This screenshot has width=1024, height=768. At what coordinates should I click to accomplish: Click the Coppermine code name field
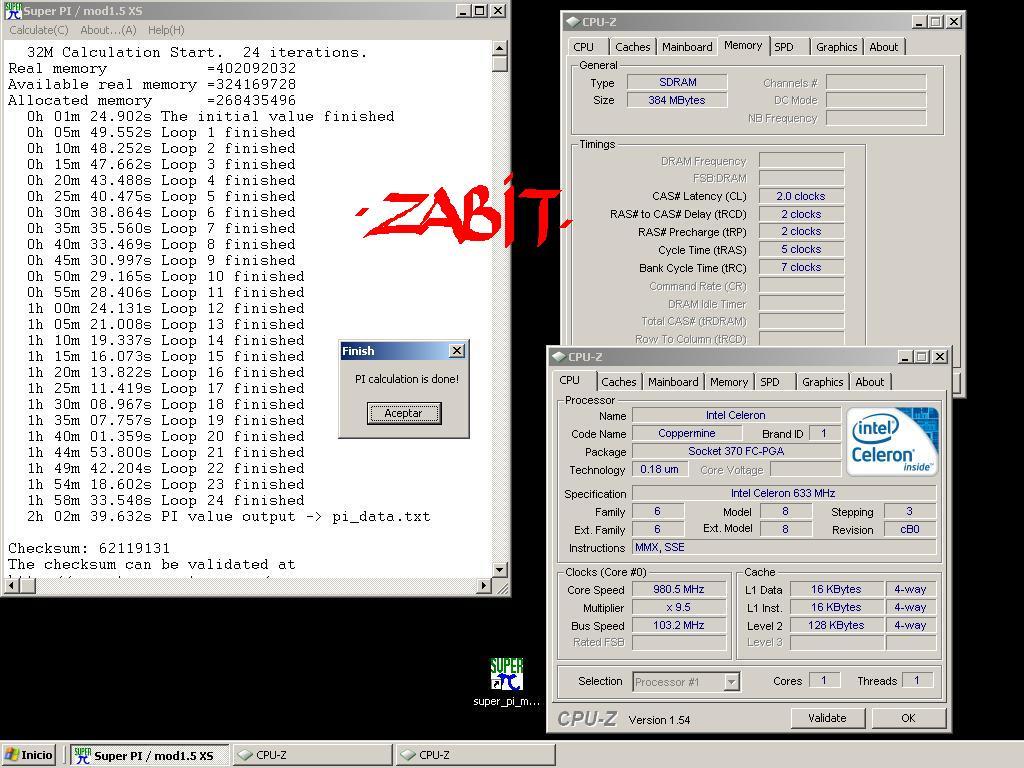(687, 433)
